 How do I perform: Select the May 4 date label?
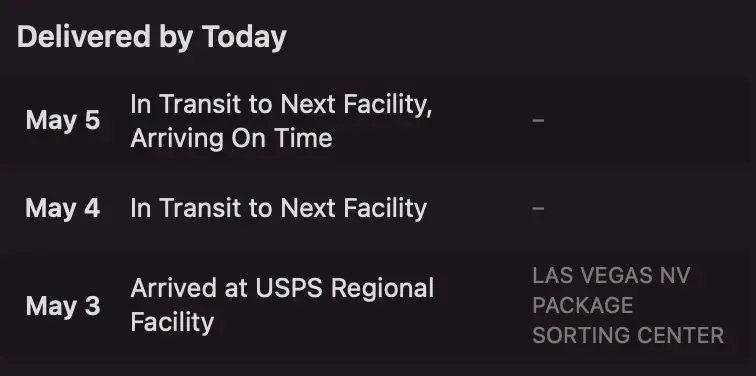click(63, 209)
